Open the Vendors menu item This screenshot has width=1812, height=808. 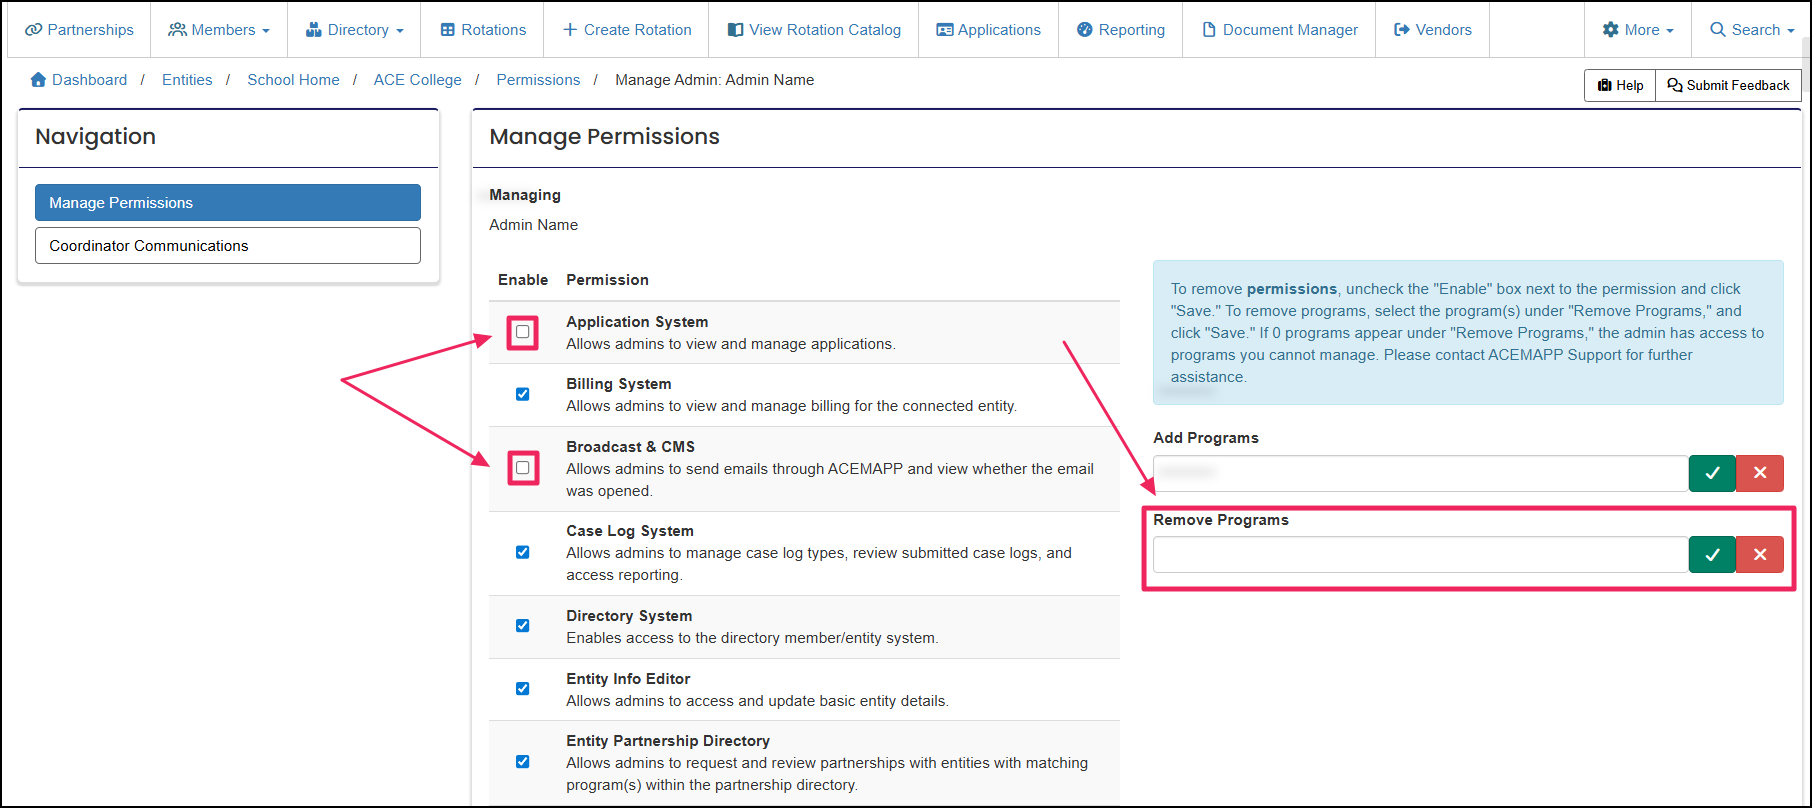click(x=1433, y=30)
